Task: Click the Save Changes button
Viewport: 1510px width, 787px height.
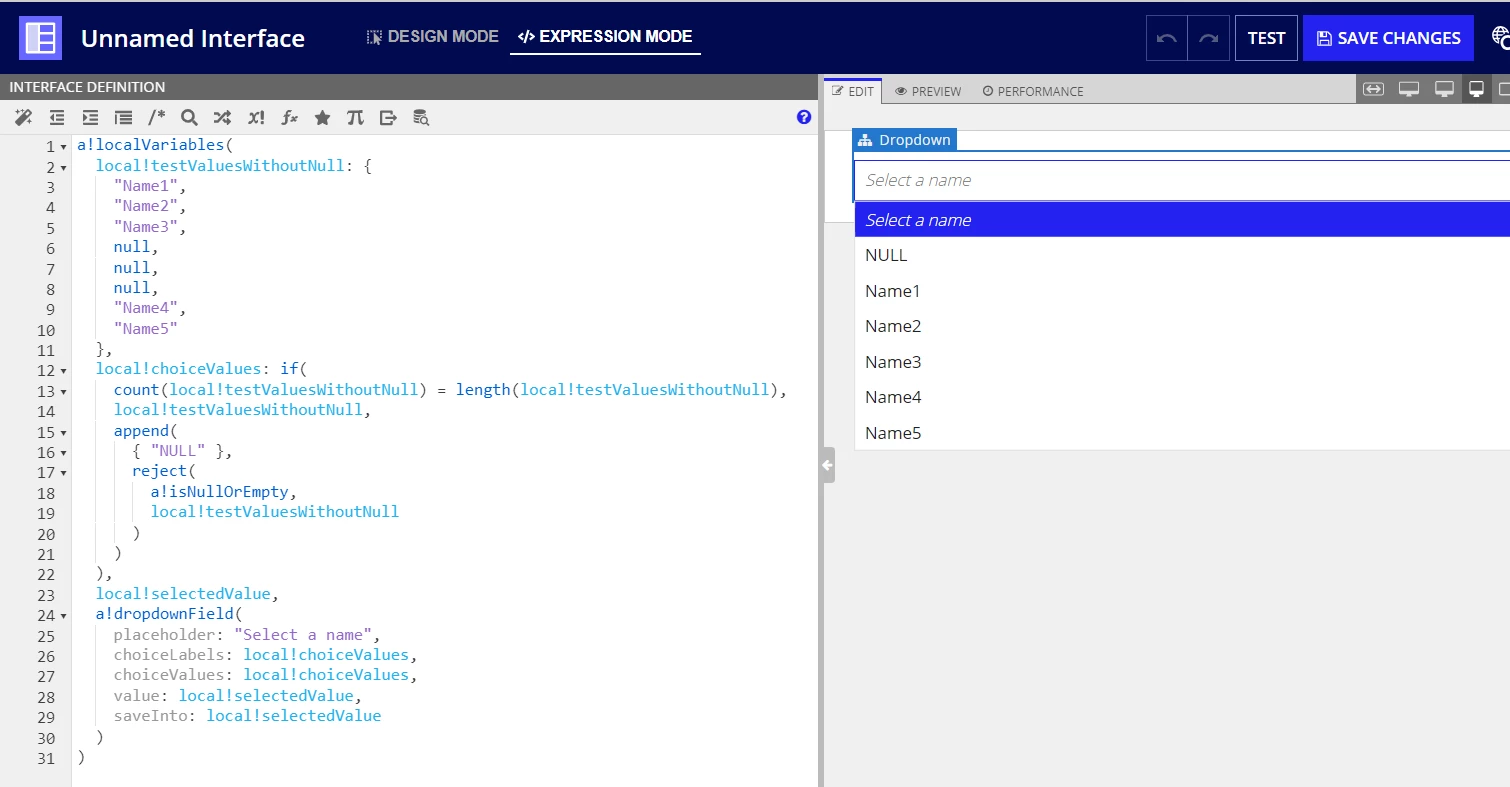Action: click(1388, 38)
